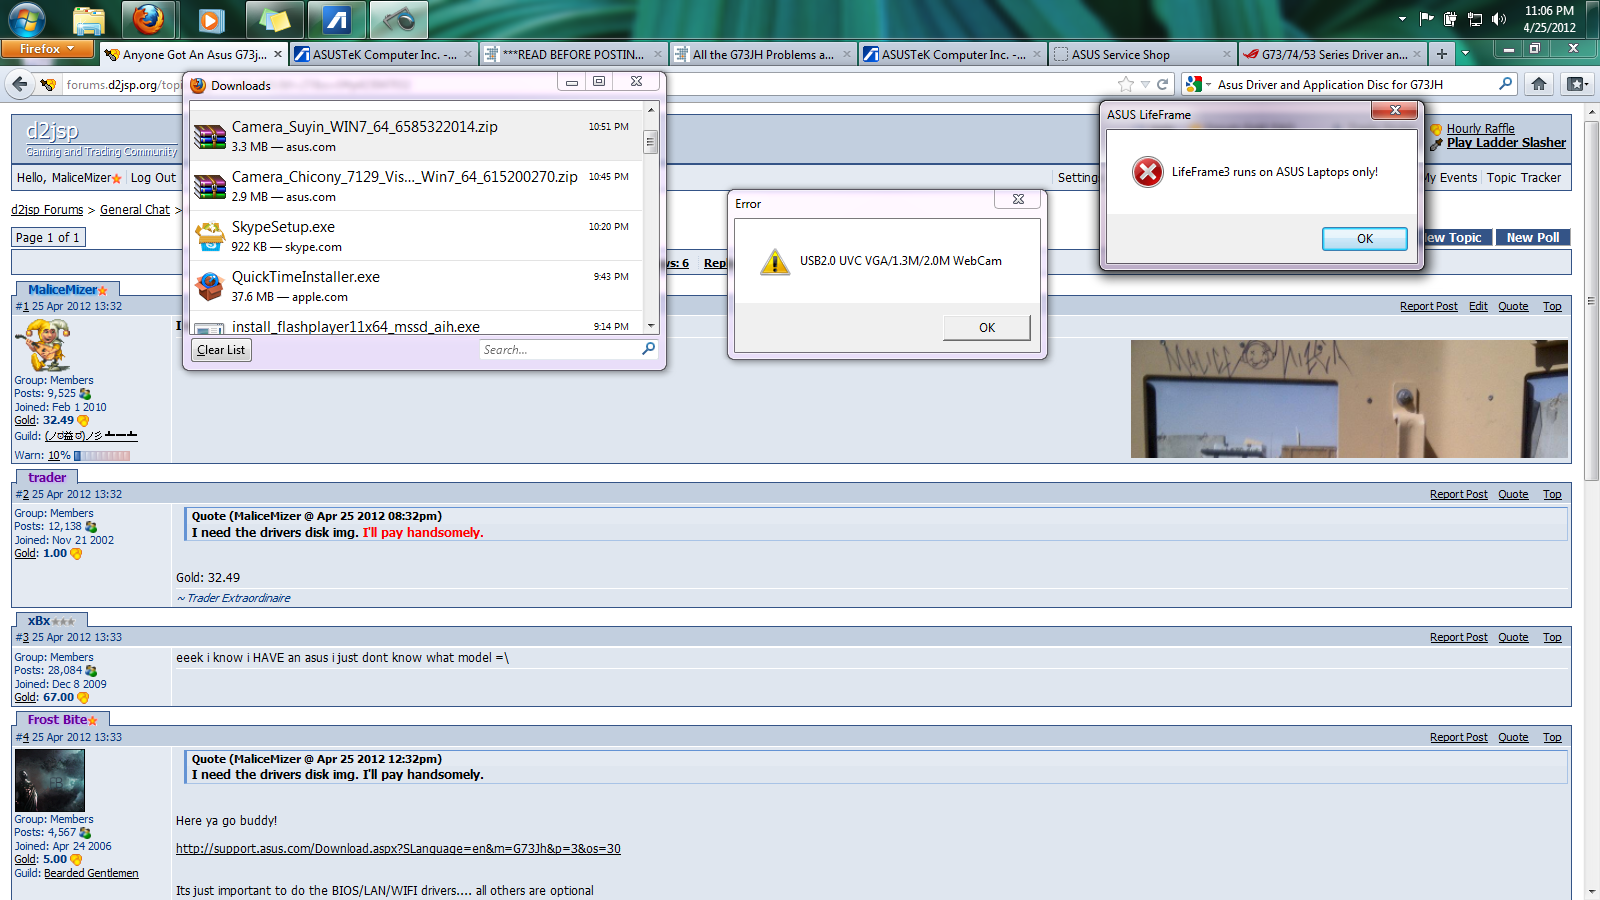Click the Downloads list scrollbar thumb
Viewport: 1600px width, 900px height.
[650, 141]
